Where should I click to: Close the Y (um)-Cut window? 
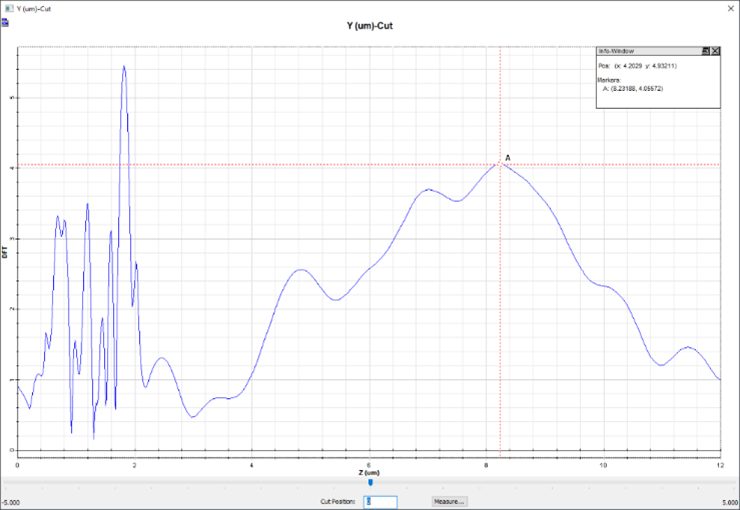[x=730, y=6]
